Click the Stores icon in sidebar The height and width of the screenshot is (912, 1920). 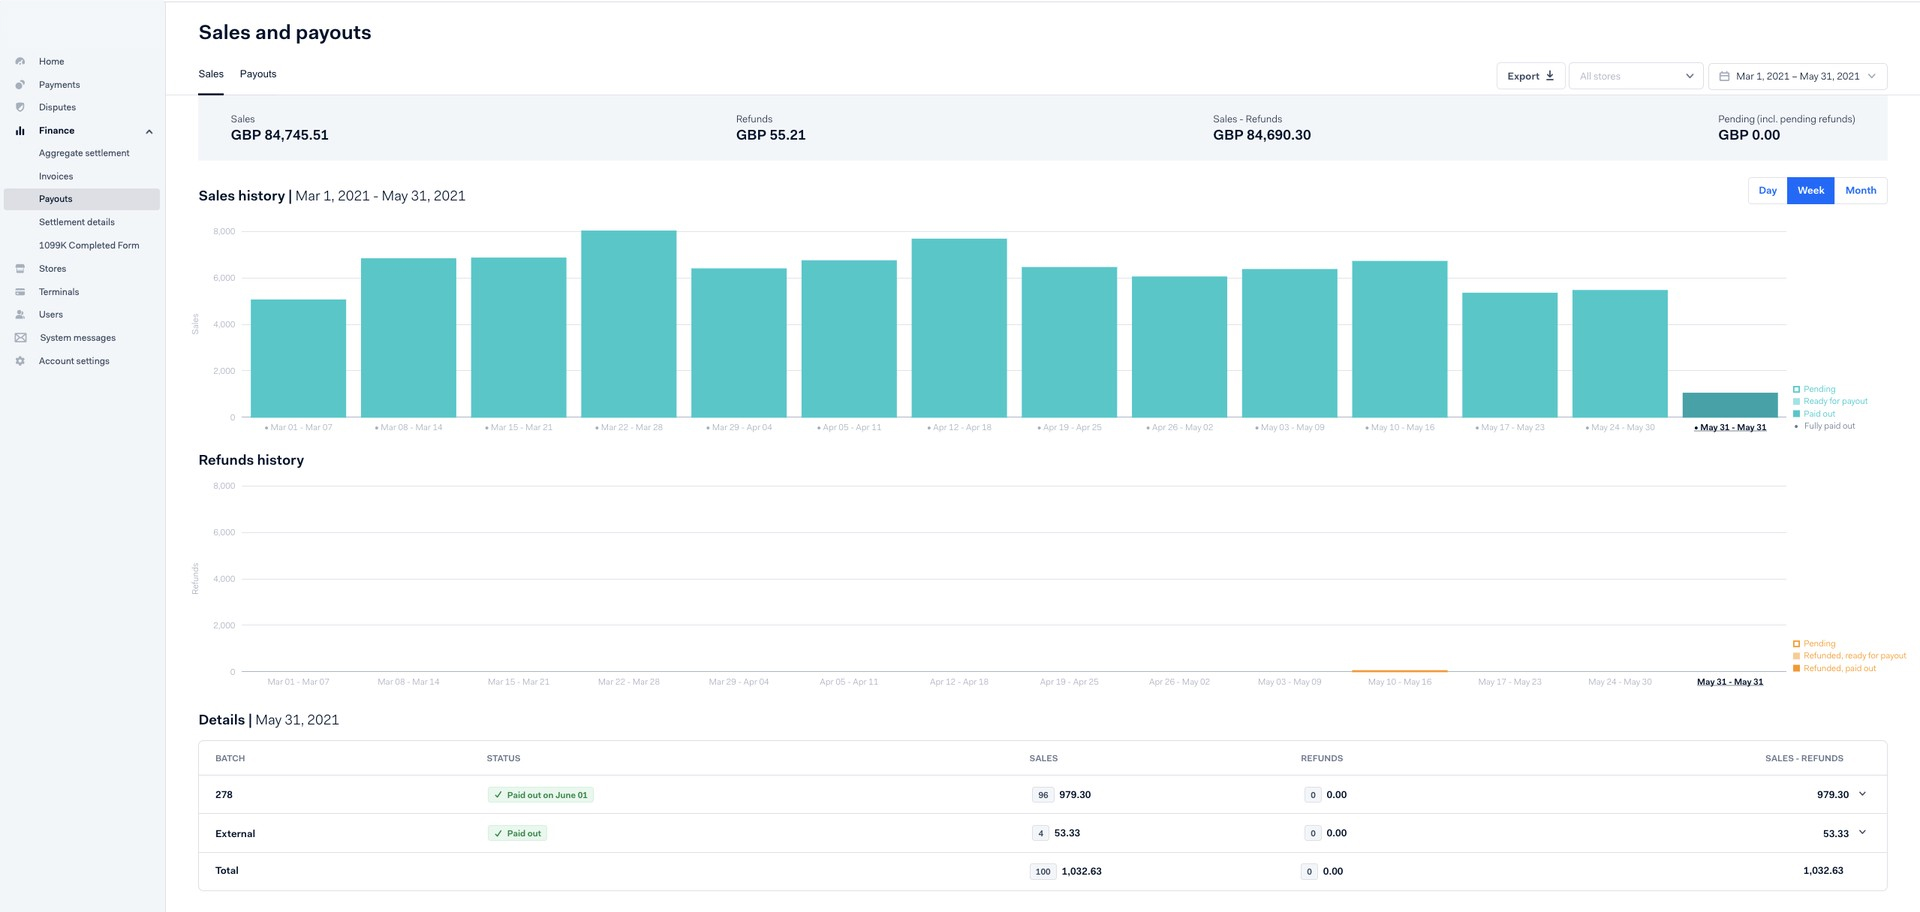(x=20, y=269)
